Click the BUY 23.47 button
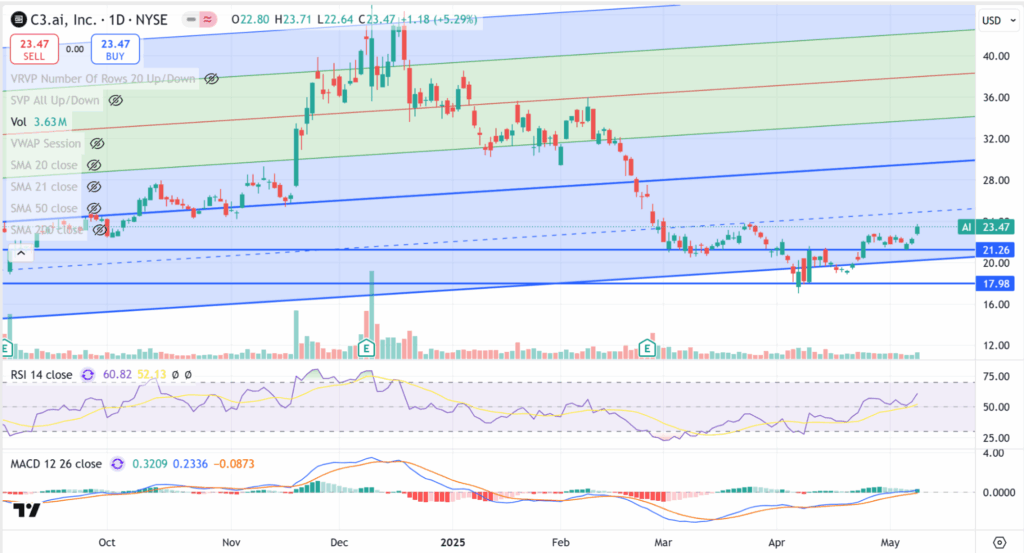This screenshot has width=1024, height=553. coord(115,50)
